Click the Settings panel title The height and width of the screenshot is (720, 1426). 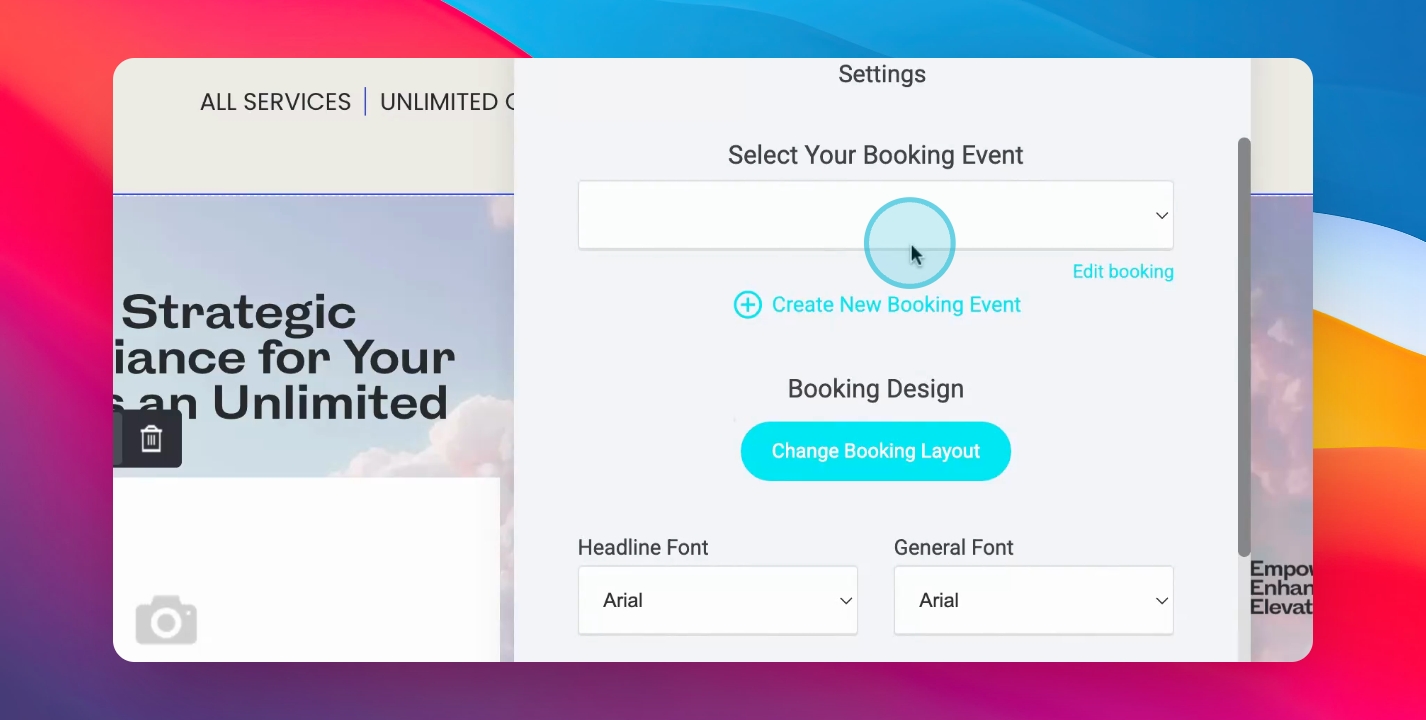[882, 74]
